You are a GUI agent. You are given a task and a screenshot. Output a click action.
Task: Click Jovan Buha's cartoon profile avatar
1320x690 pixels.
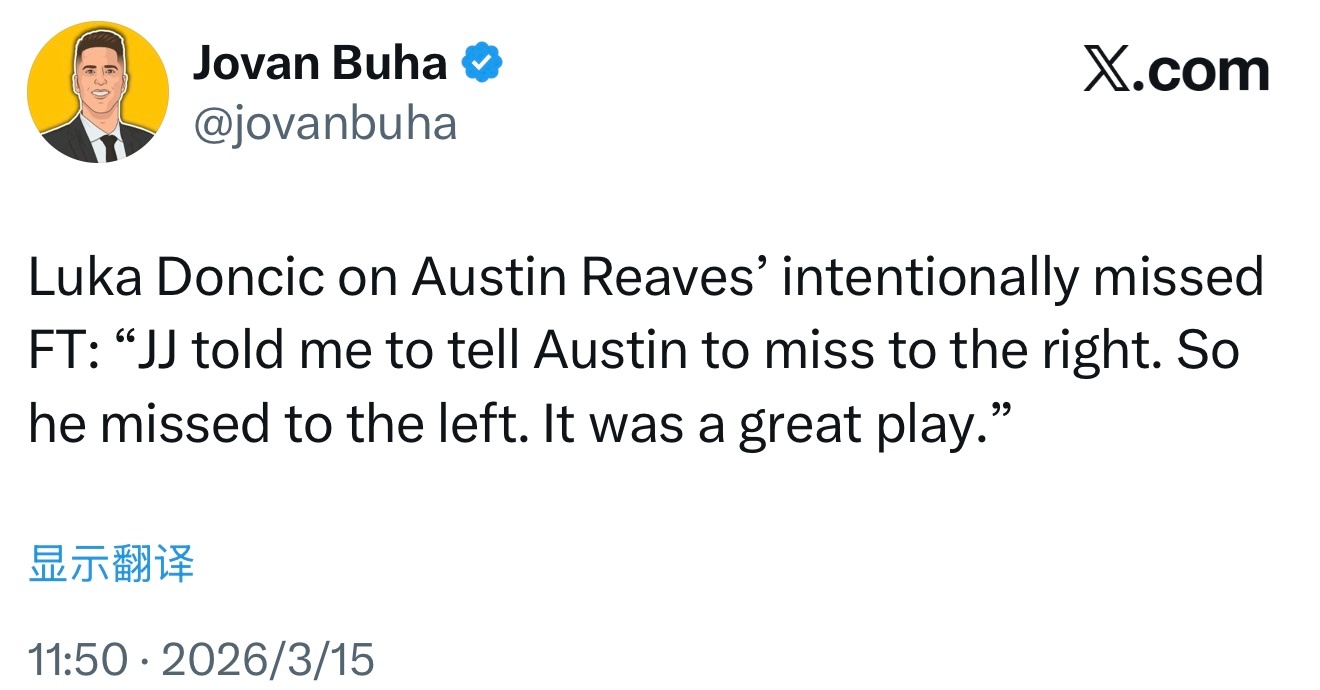98,92
